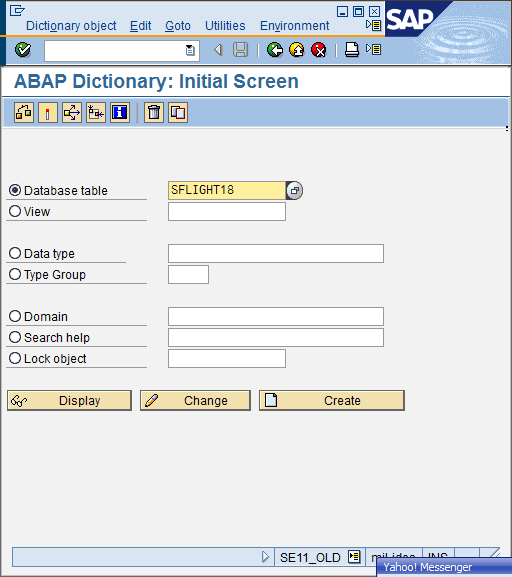This screenshot has width=512, height=577.
Task: Click the Create button
Action: tap(332, 400)
